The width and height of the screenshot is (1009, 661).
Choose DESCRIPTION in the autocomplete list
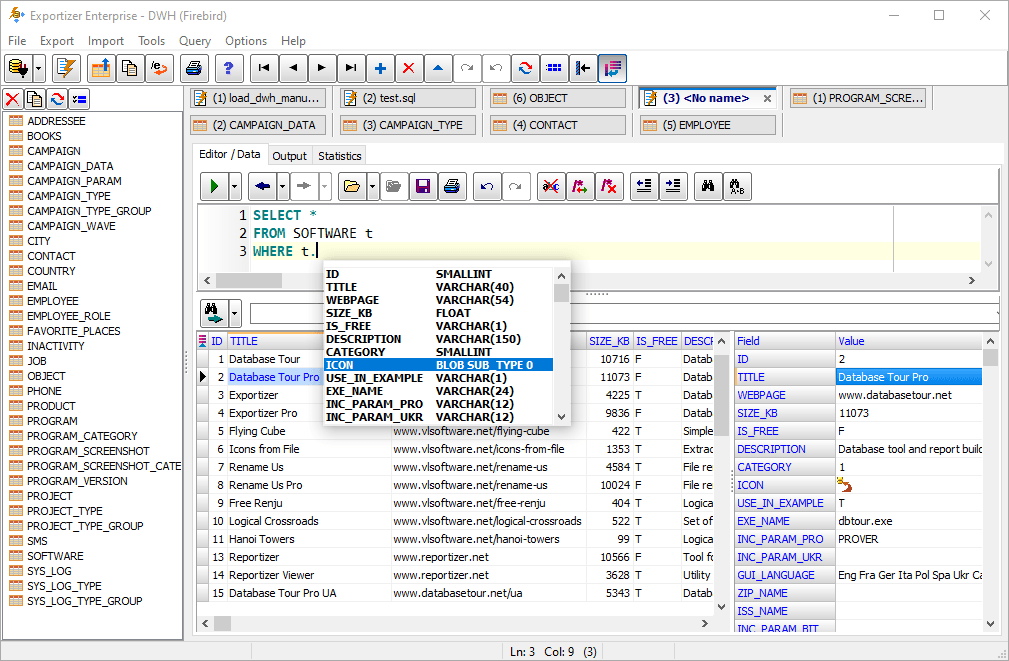[x=438, y=339]
